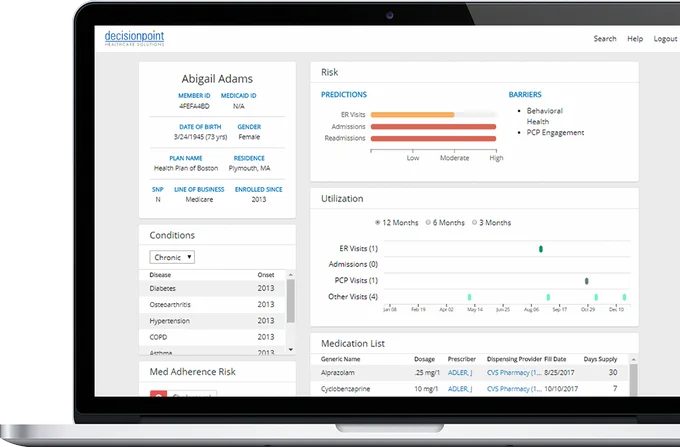Click the Readmissions red risk bar
This screenshot has width=680, height=447.
433,138
